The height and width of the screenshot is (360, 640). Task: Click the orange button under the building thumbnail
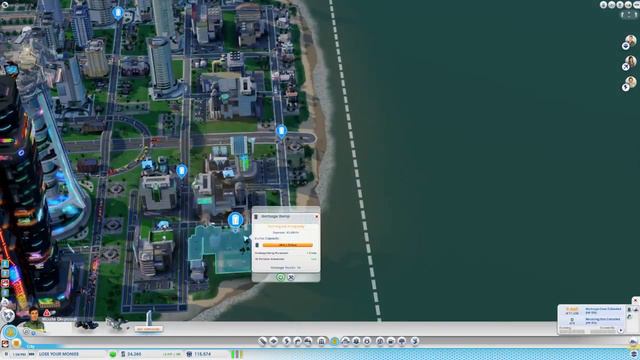click(x=149, y=329)
